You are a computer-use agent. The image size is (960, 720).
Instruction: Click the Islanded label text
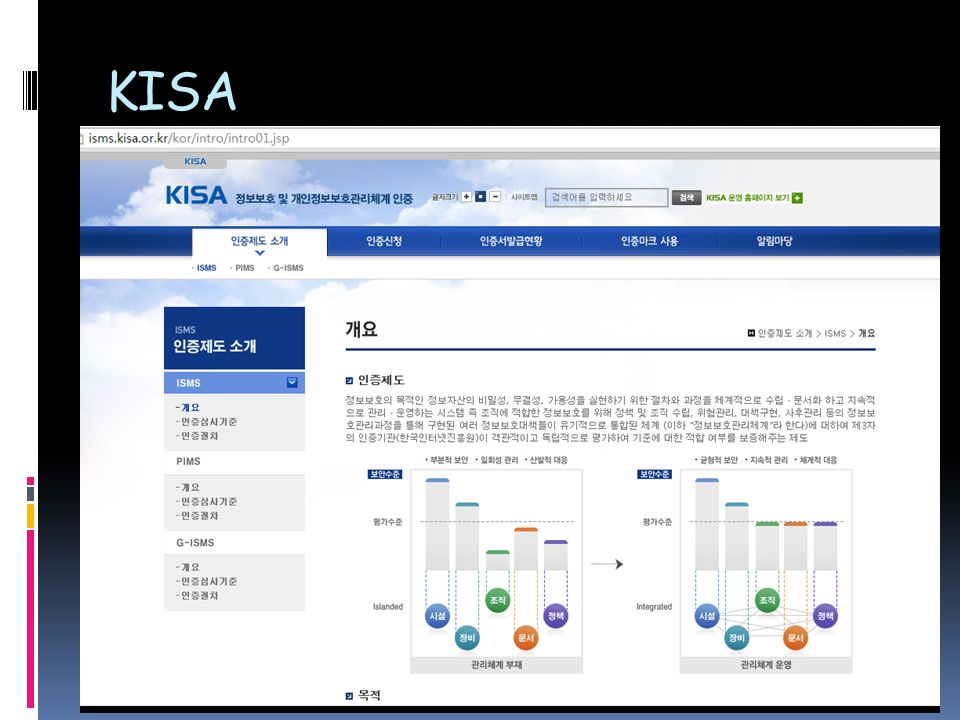(388, 607)
